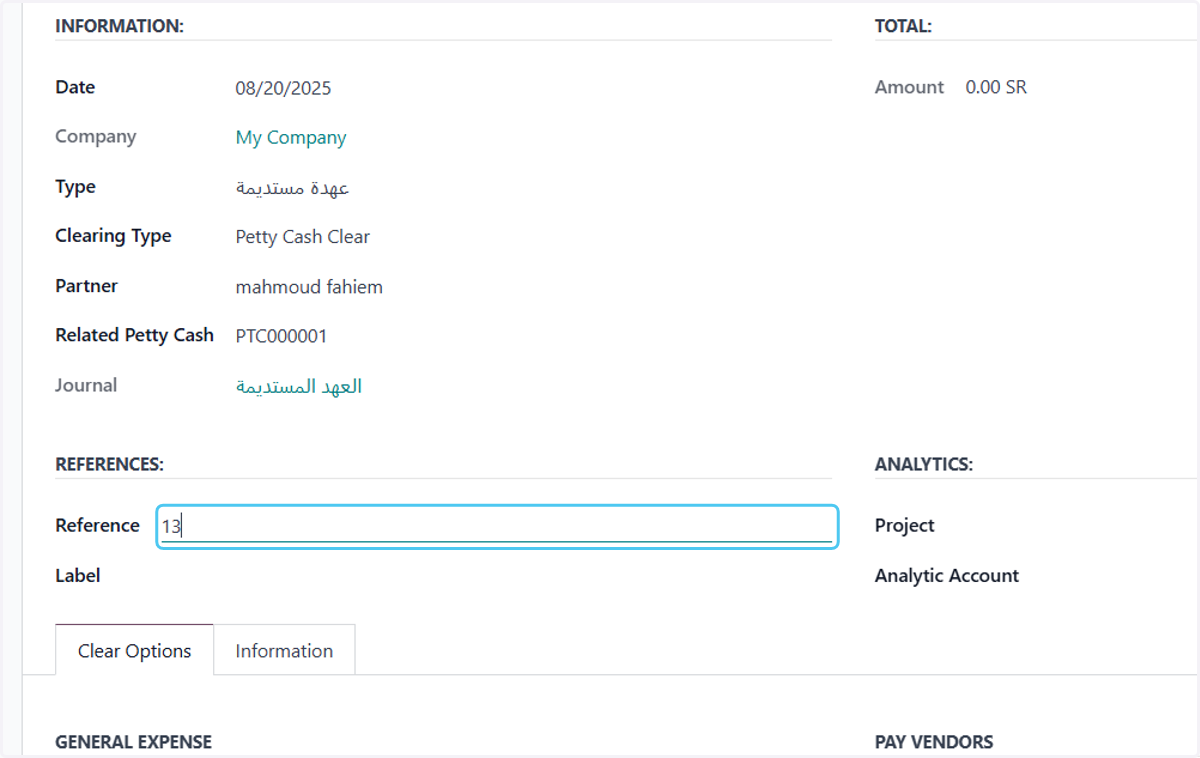Click the PTC000001 related petty cash value

pyautogui.click(x=281, y=336)
